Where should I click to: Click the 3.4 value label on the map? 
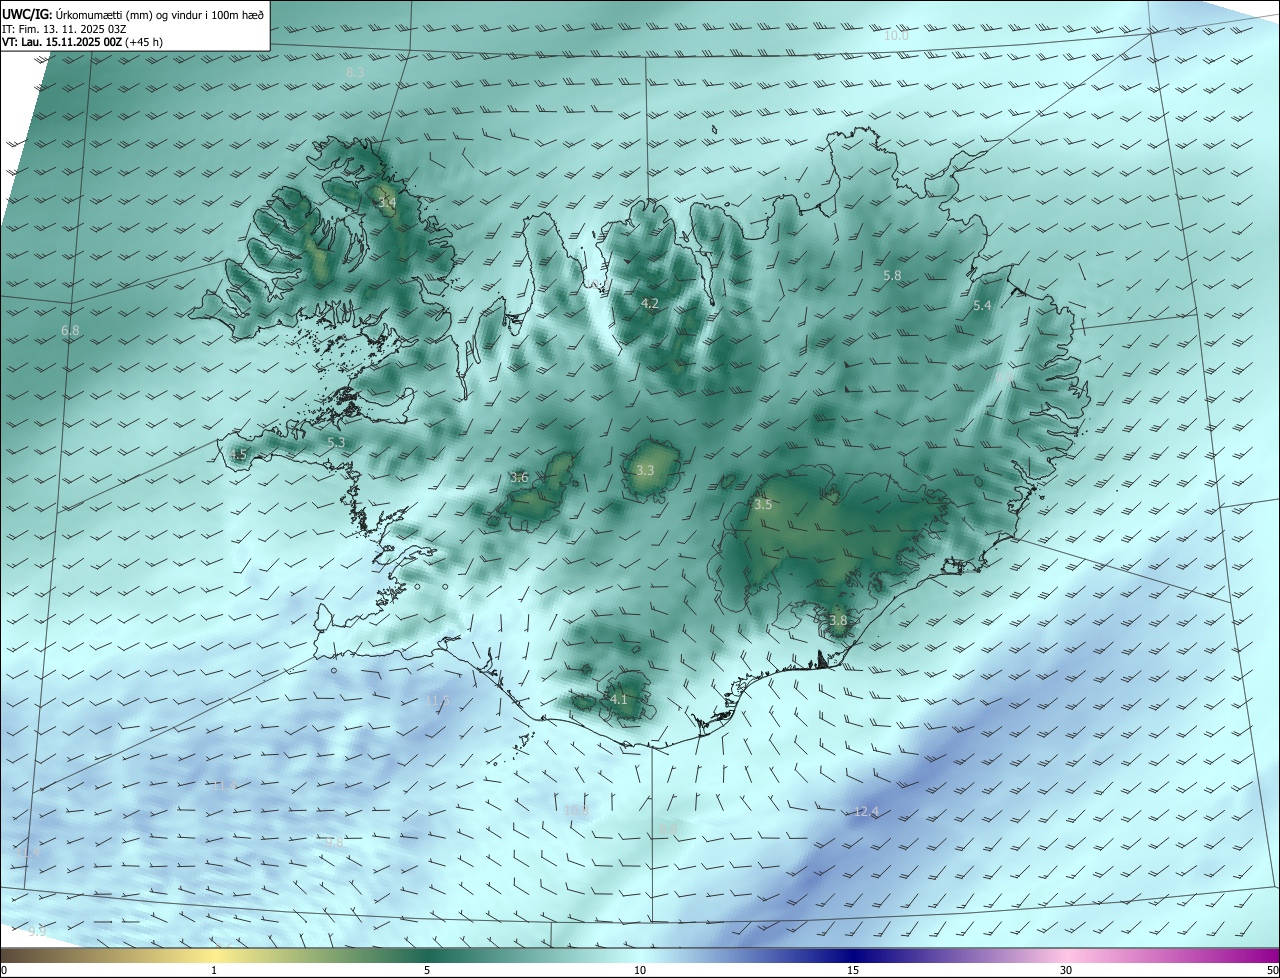387,203
